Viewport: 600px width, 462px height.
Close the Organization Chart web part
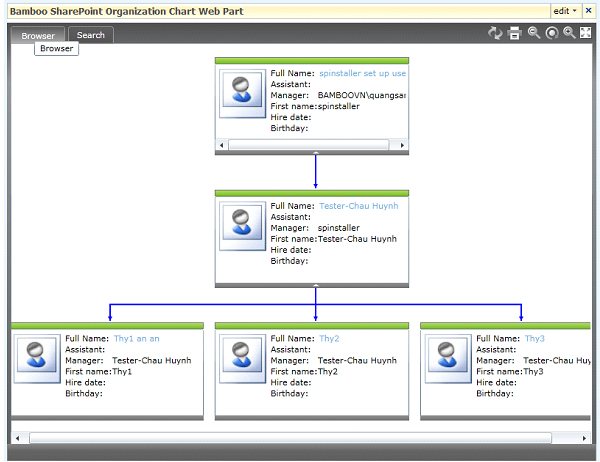click(x=589, y=11)
